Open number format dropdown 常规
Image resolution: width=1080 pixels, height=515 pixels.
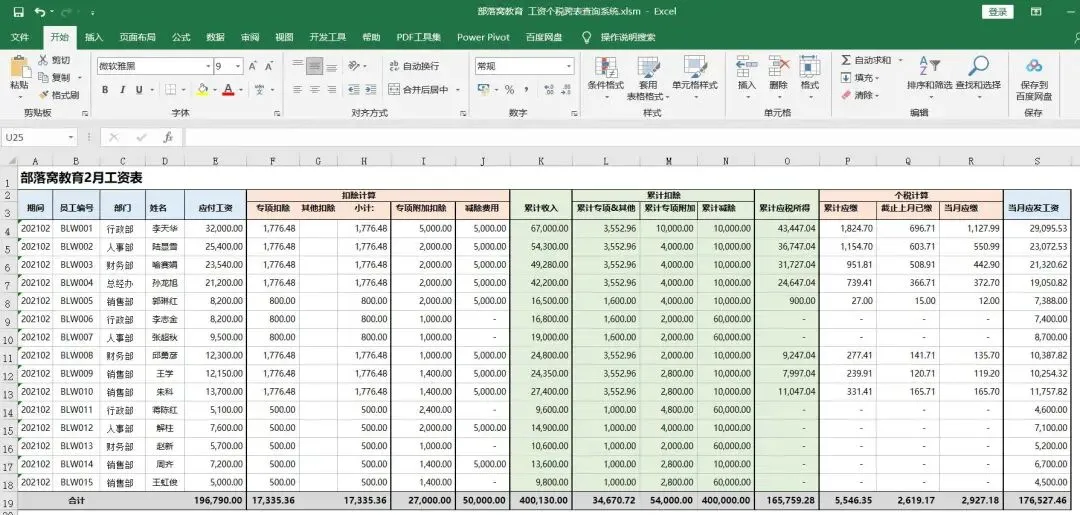click(x=569, y=66)
